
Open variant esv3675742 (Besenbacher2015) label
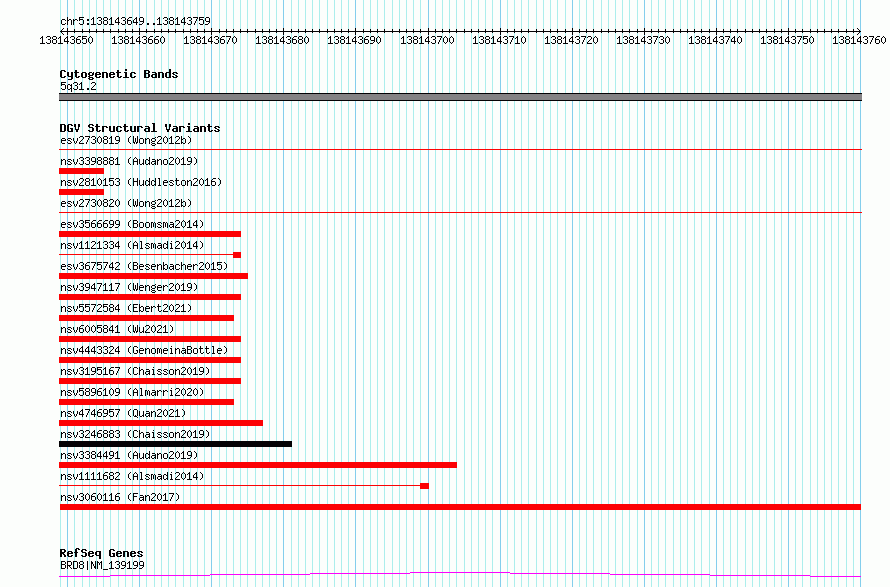click(144, 266)
